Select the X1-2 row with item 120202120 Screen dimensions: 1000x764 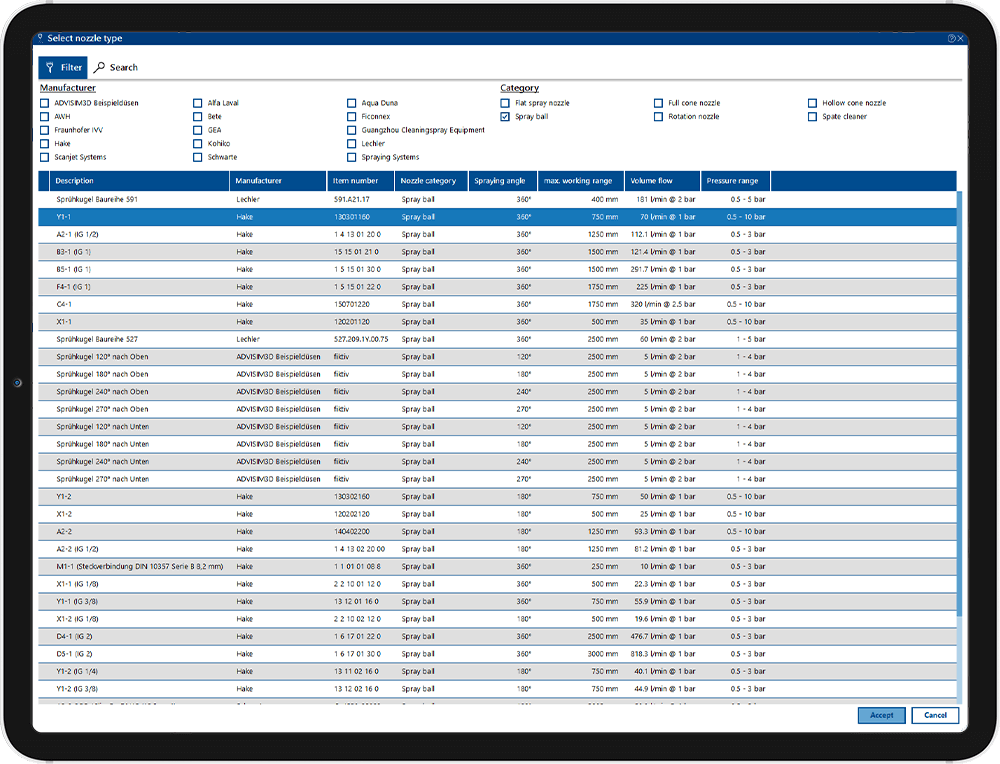[497, 515]
